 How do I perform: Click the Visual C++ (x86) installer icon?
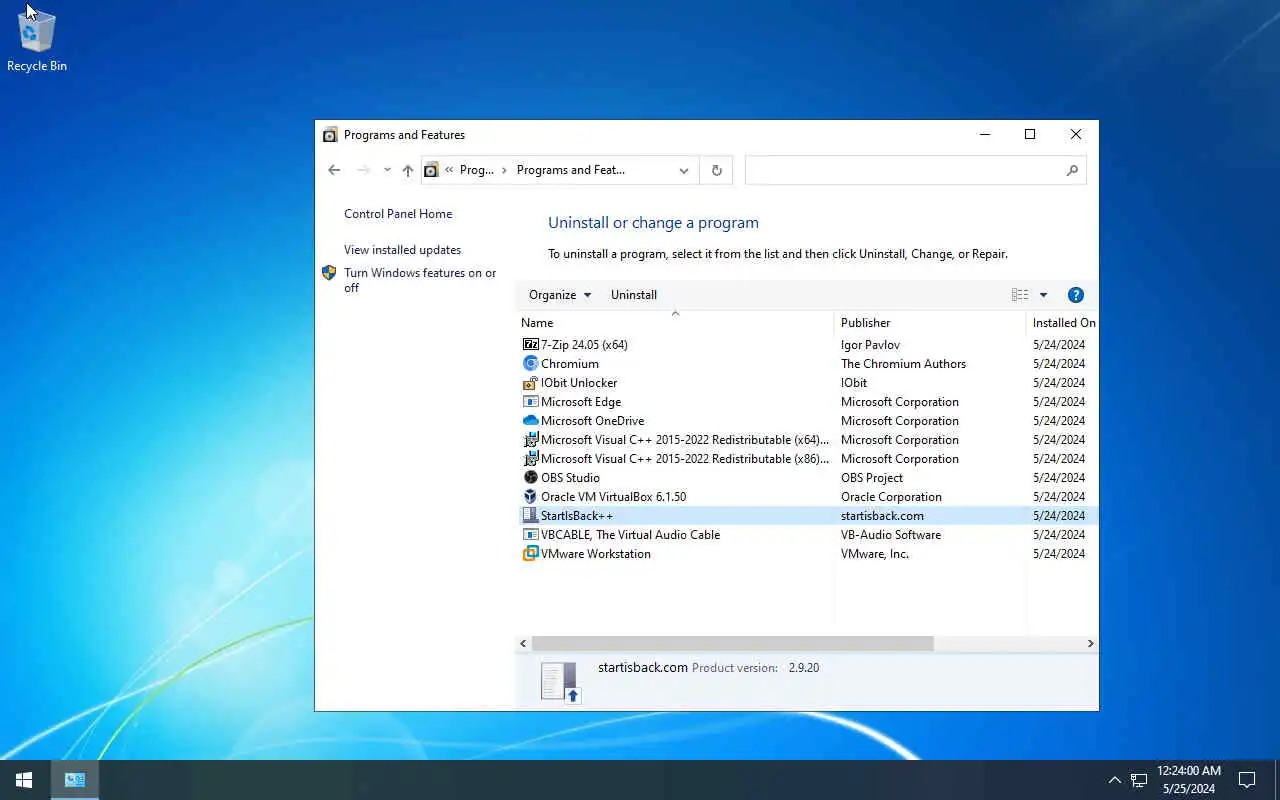(530, 459)
